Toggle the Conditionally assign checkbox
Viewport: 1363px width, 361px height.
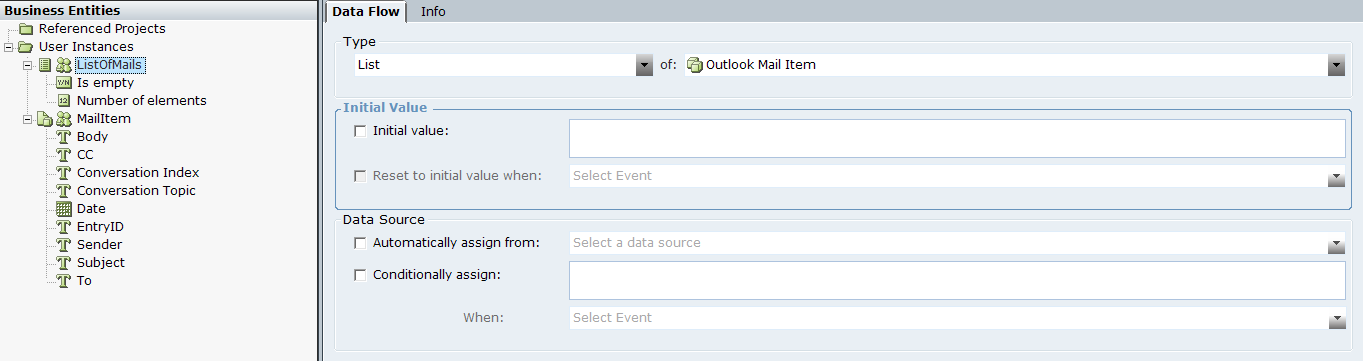coord(361,275)
